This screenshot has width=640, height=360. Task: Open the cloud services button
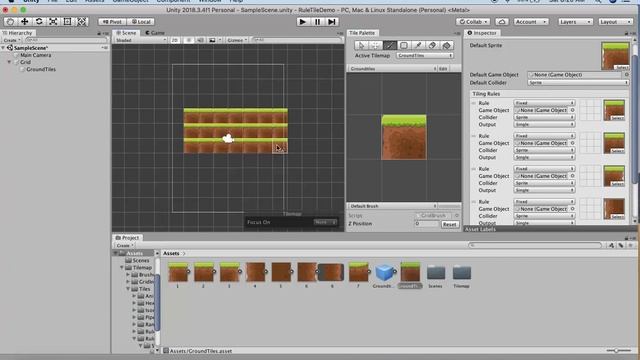click(502, 22)
